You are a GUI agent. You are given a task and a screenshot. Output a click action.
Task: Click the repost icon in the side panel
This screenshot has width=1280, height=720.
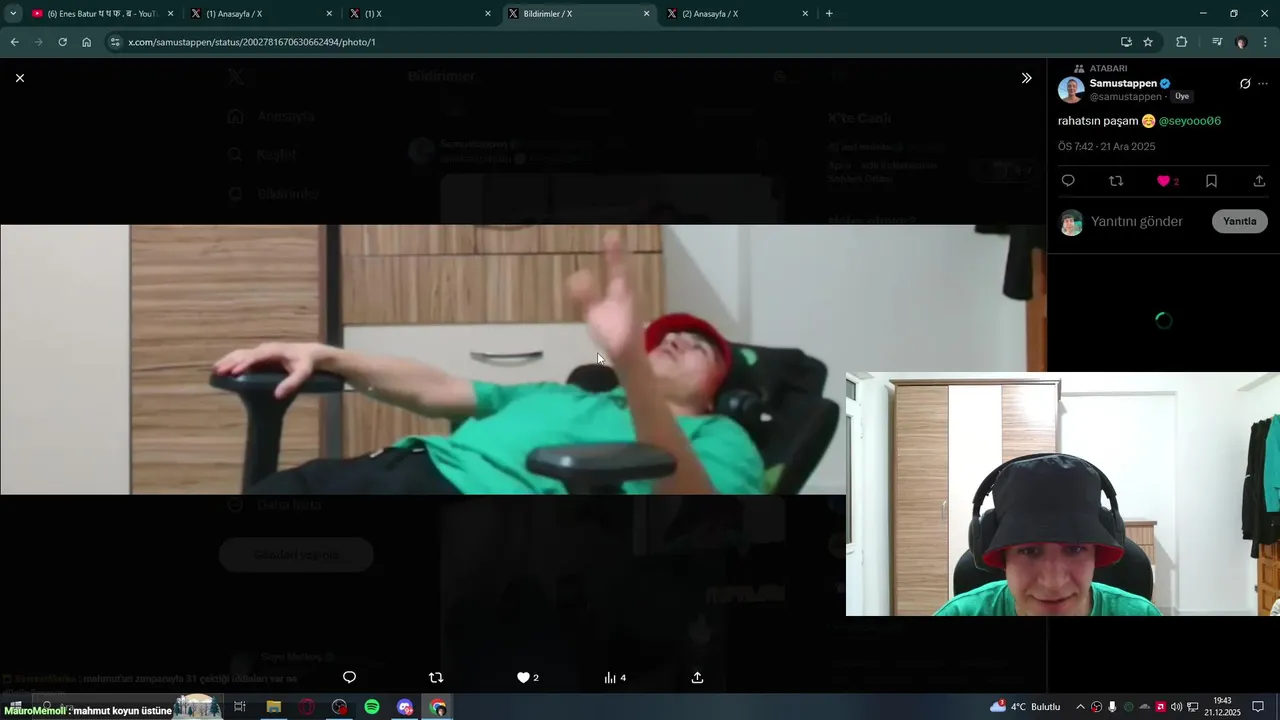[x=1116, y=181]
